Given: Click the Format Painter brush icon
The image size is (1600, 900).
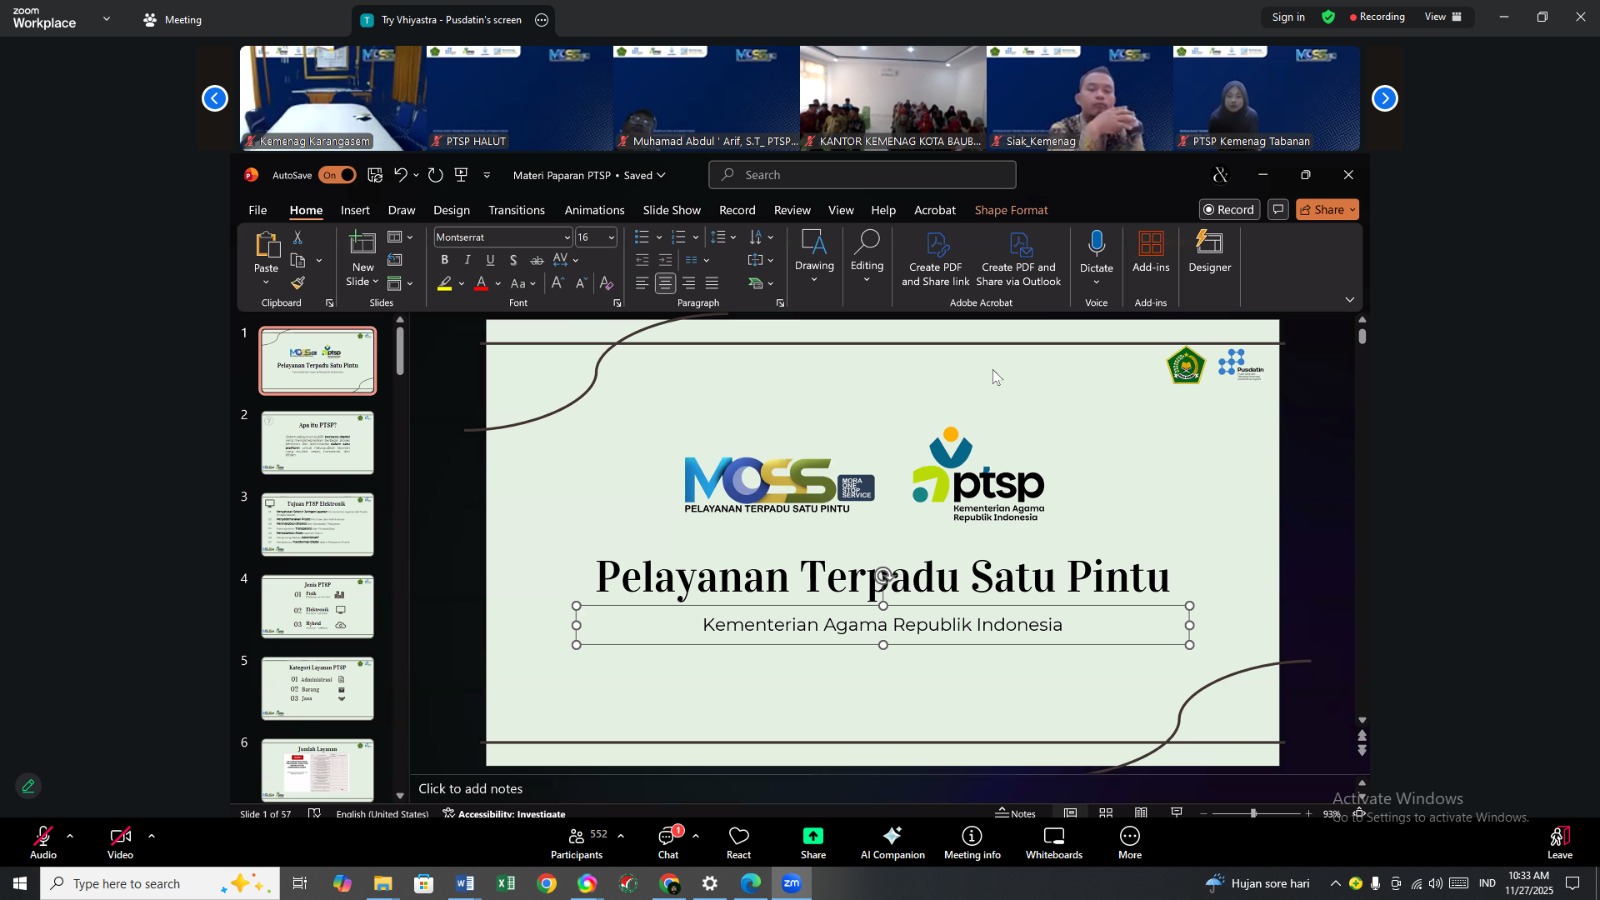Looking at the screenshot, I should (x=298, y=283).
